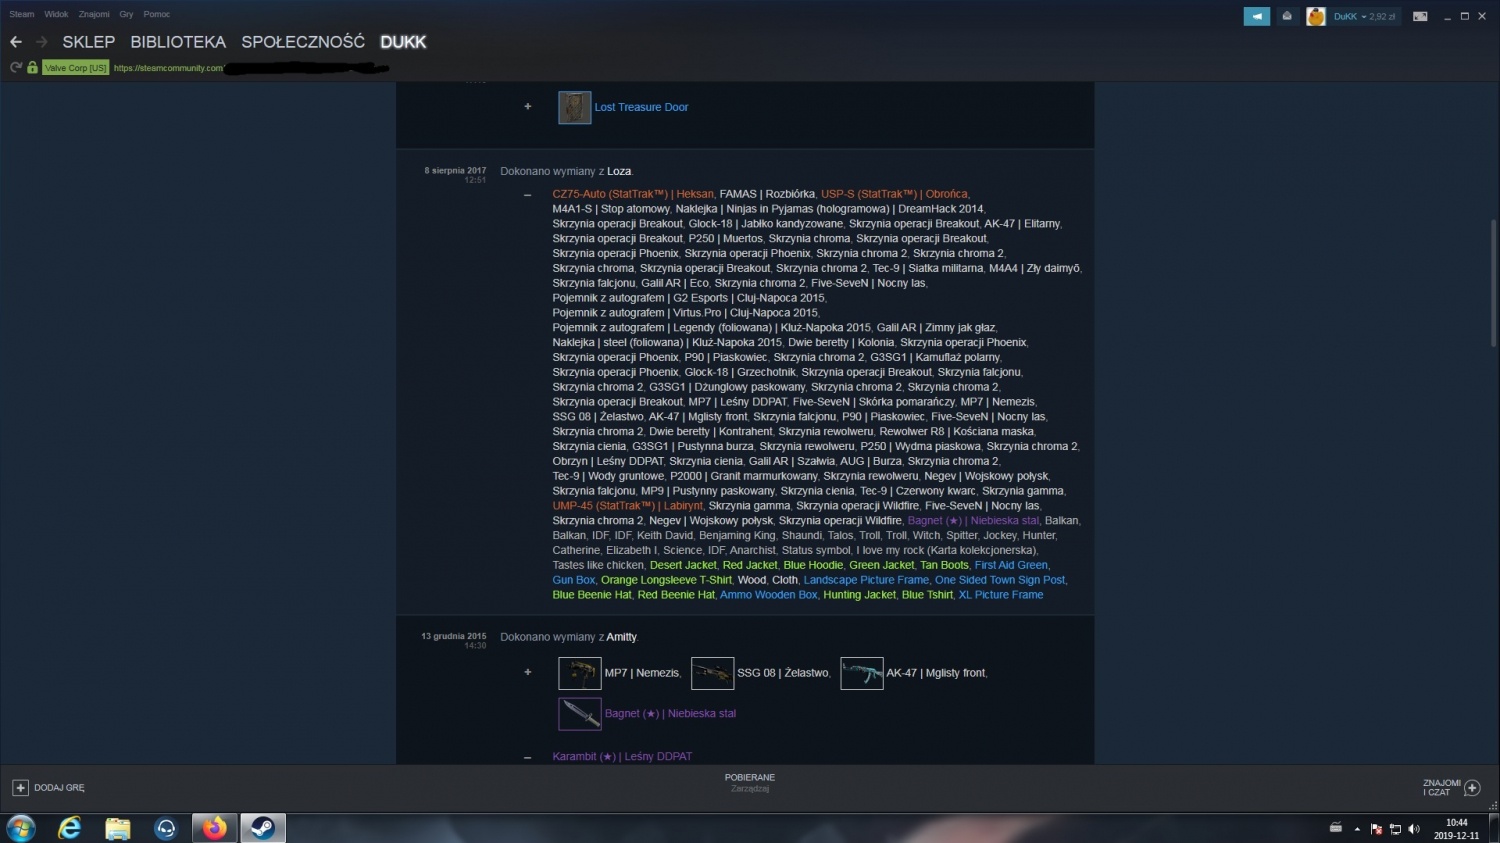Go forward with the right arrow
Image resolution: width=1500 pixels, height=843 pixels.
coord(41,42)
